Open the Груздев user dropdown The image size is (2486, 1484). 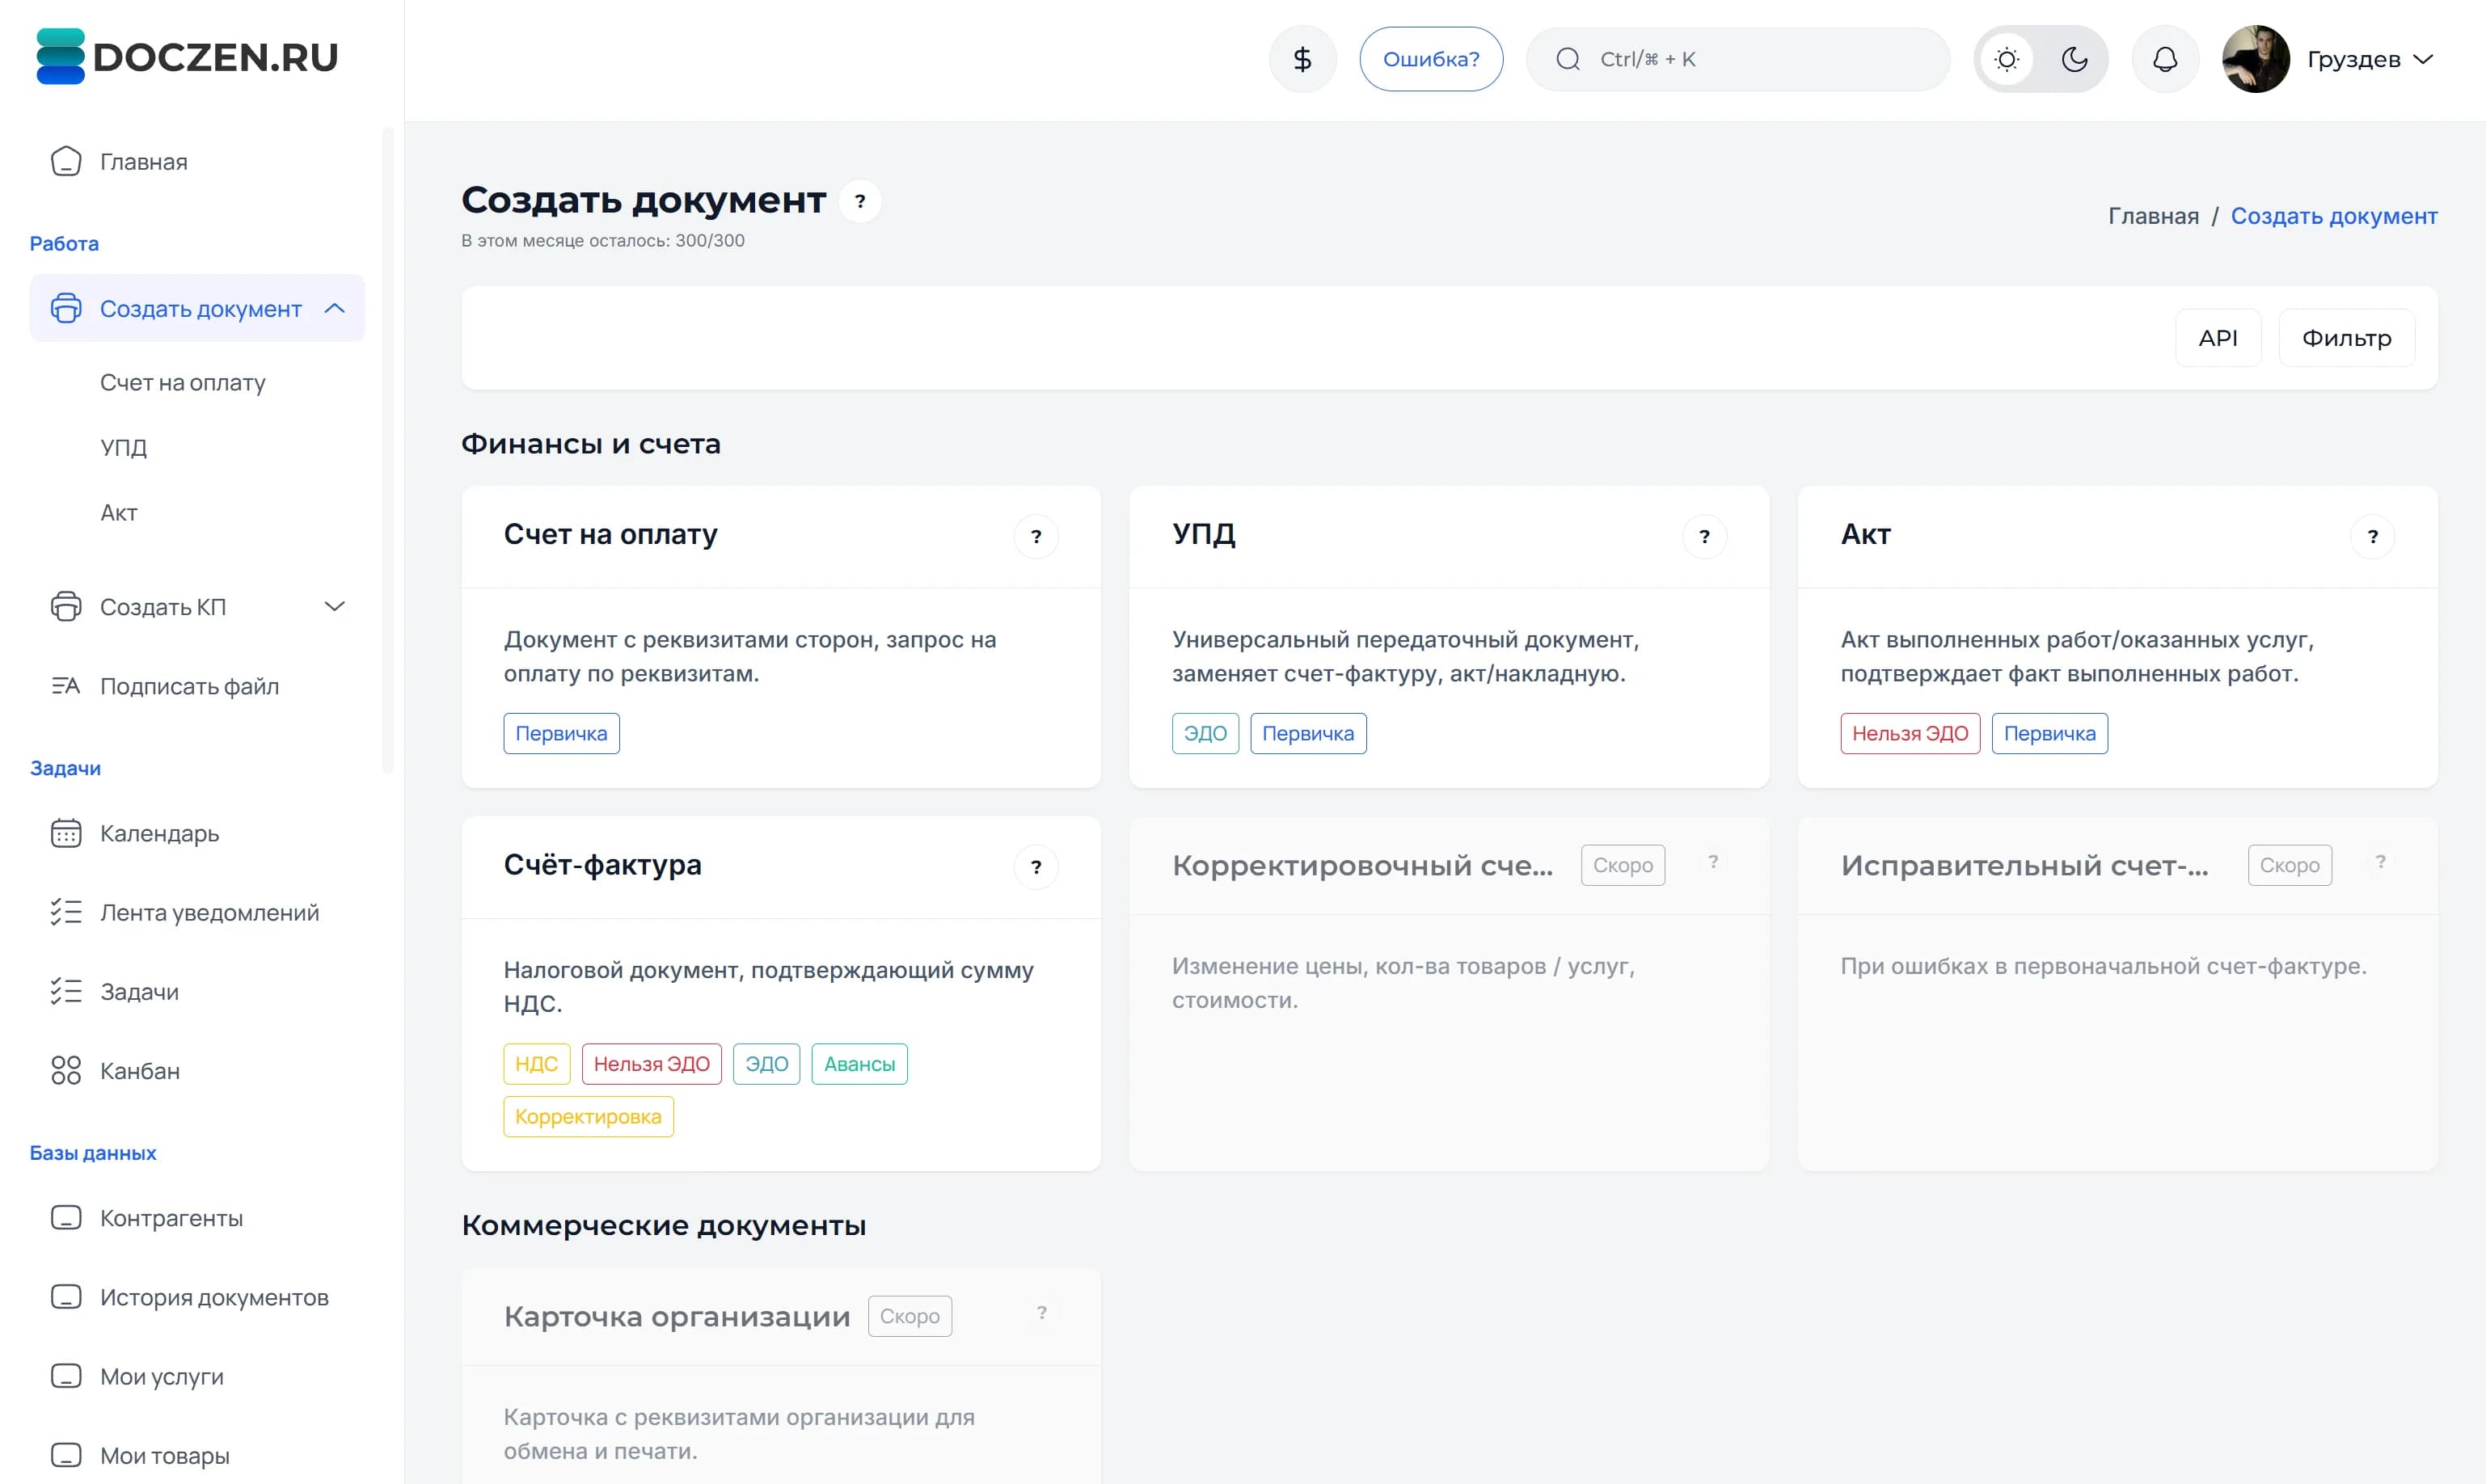click(2370, 59)
